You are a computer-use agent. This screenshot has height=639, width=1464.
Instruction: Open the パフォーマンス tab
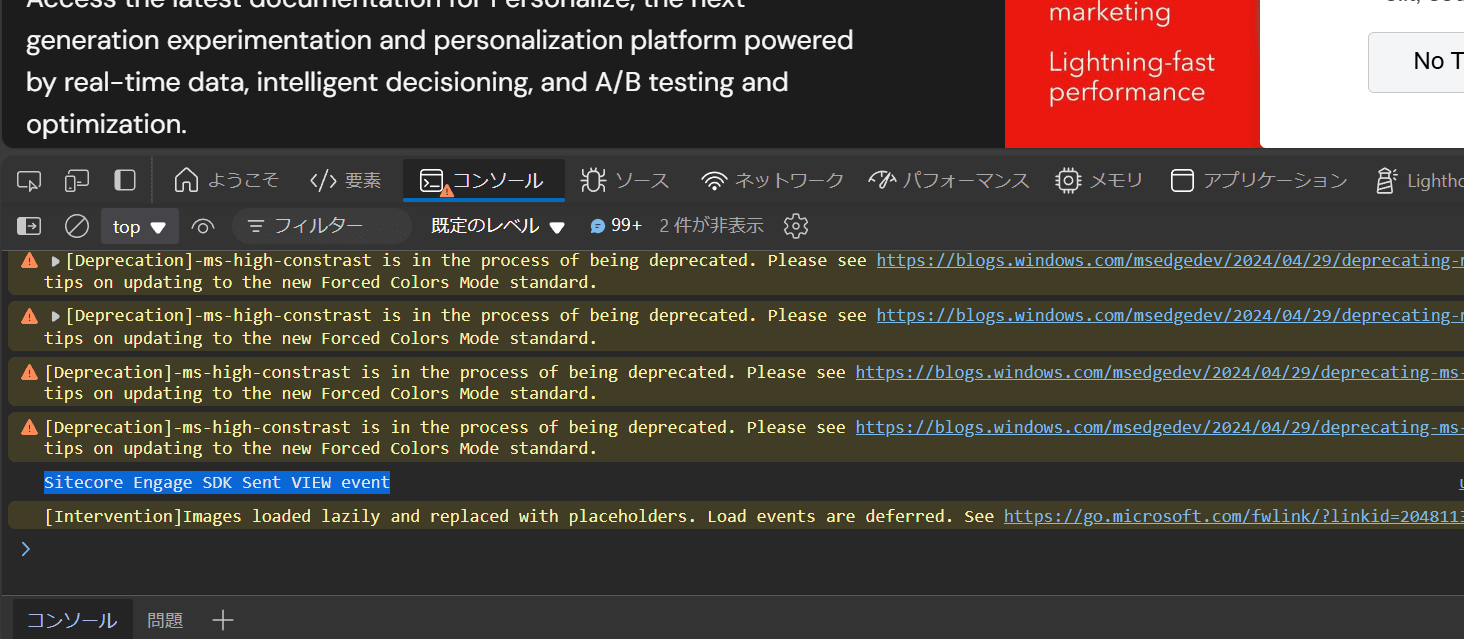948,181
